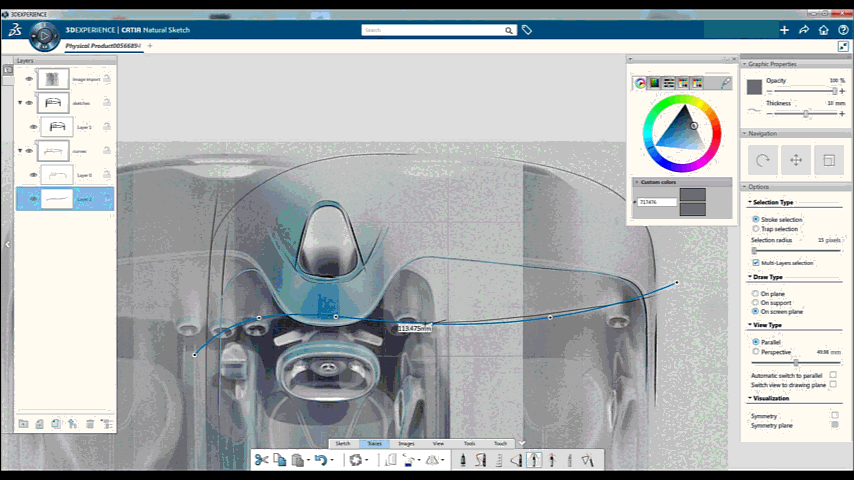Select On support draw type

[755, 302]
